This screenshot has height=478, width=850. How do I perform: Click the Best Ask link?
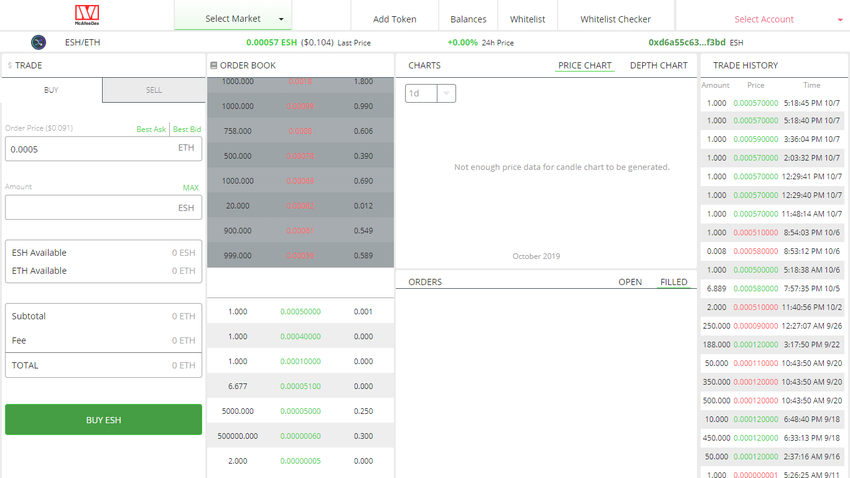151,129
